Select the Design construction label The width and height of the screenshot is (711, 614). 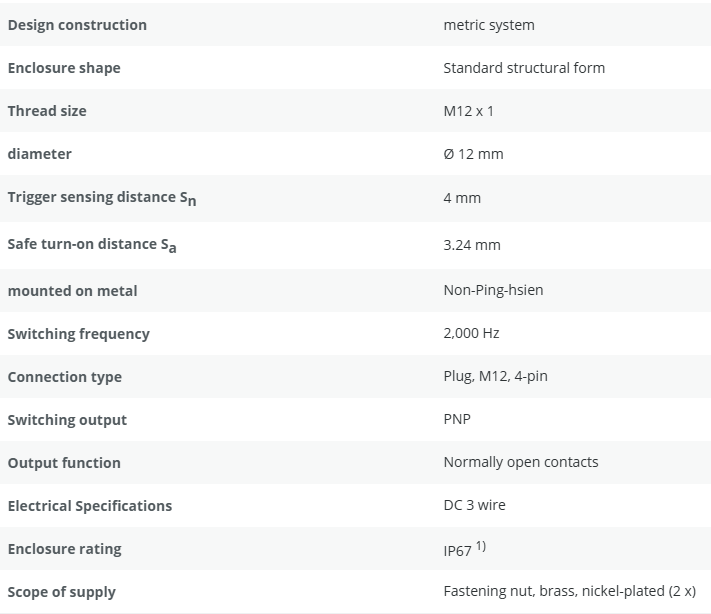pyautogui.click(x=77, y=25)
